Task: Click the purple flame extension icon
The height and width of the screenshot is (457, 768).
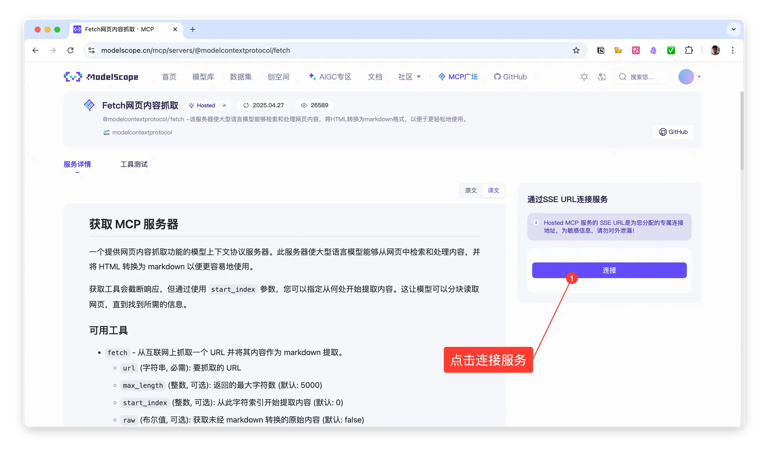Action: (x=653, y=50)
